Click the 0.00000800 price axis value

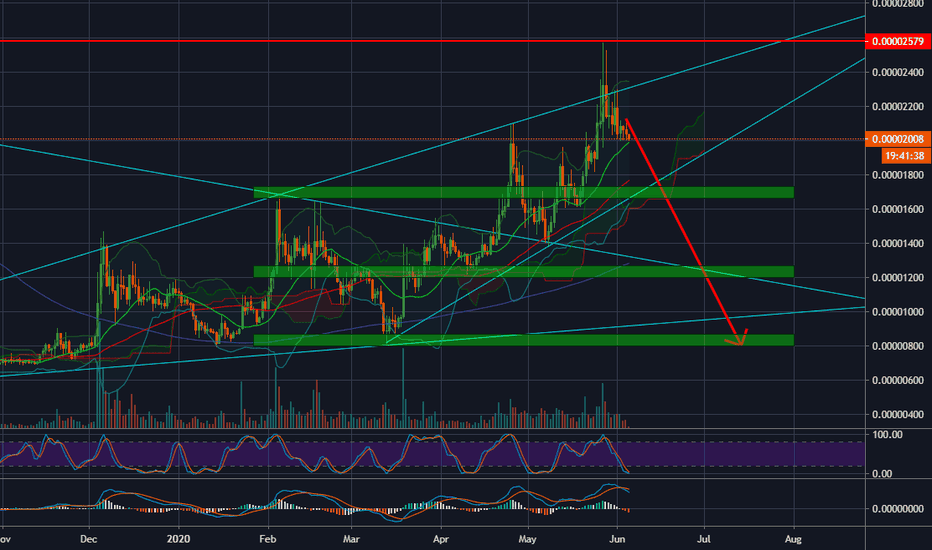click(x=898, y=346)
